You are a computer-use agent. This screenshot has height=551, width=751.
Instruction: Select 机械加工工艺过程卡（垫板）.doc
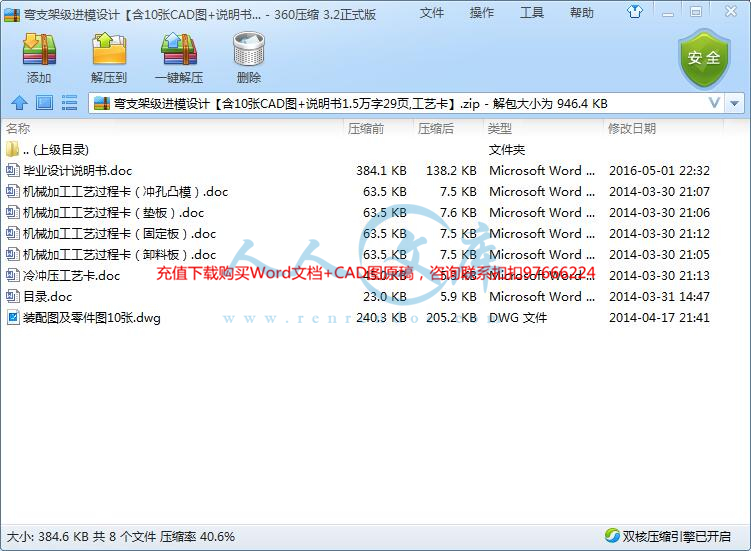pos(114,212)
